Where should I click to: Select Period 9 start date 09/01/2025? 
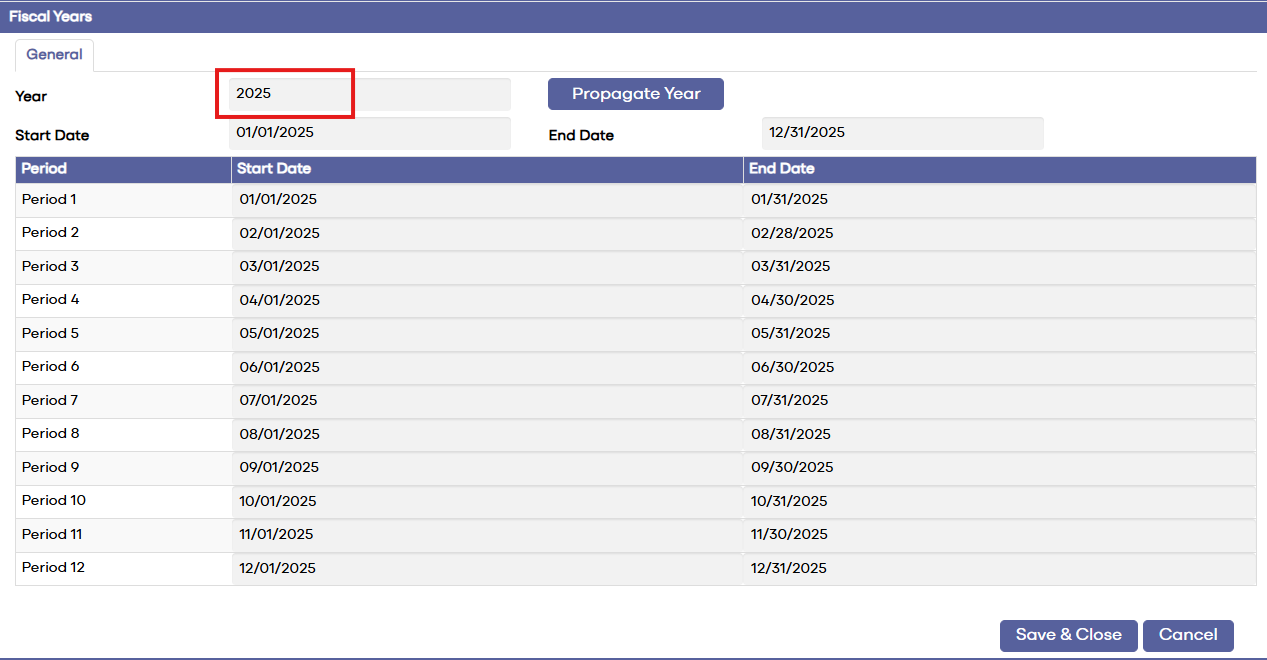coord(487,468)
